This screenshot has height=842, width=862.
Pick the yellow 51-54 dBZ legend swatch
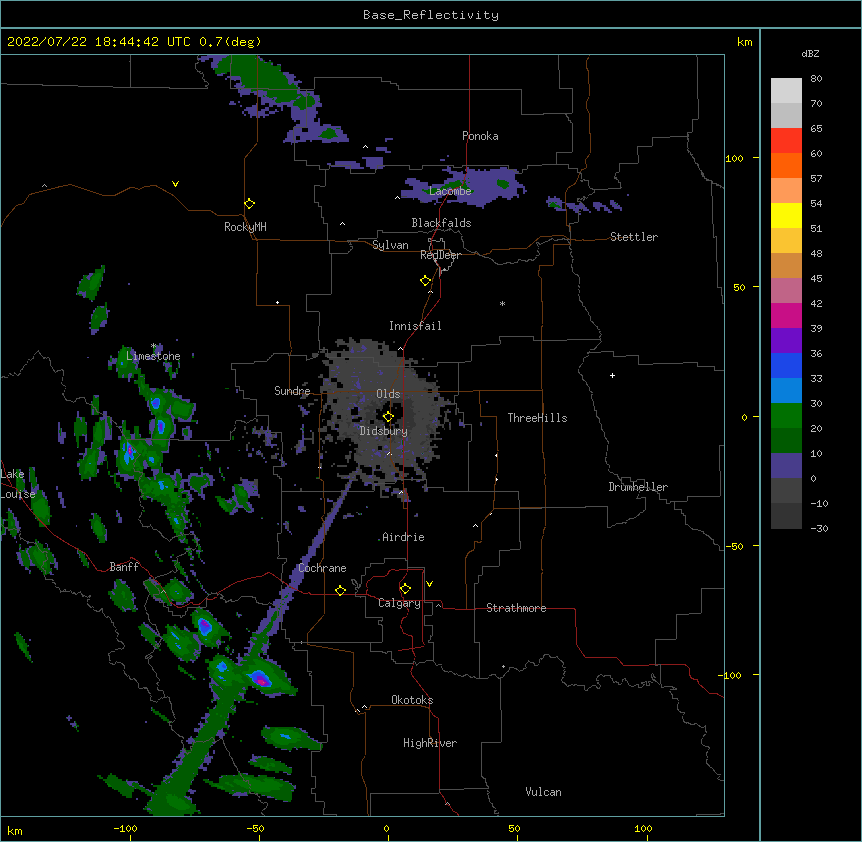pyautogui.click(x=786, y=216)
